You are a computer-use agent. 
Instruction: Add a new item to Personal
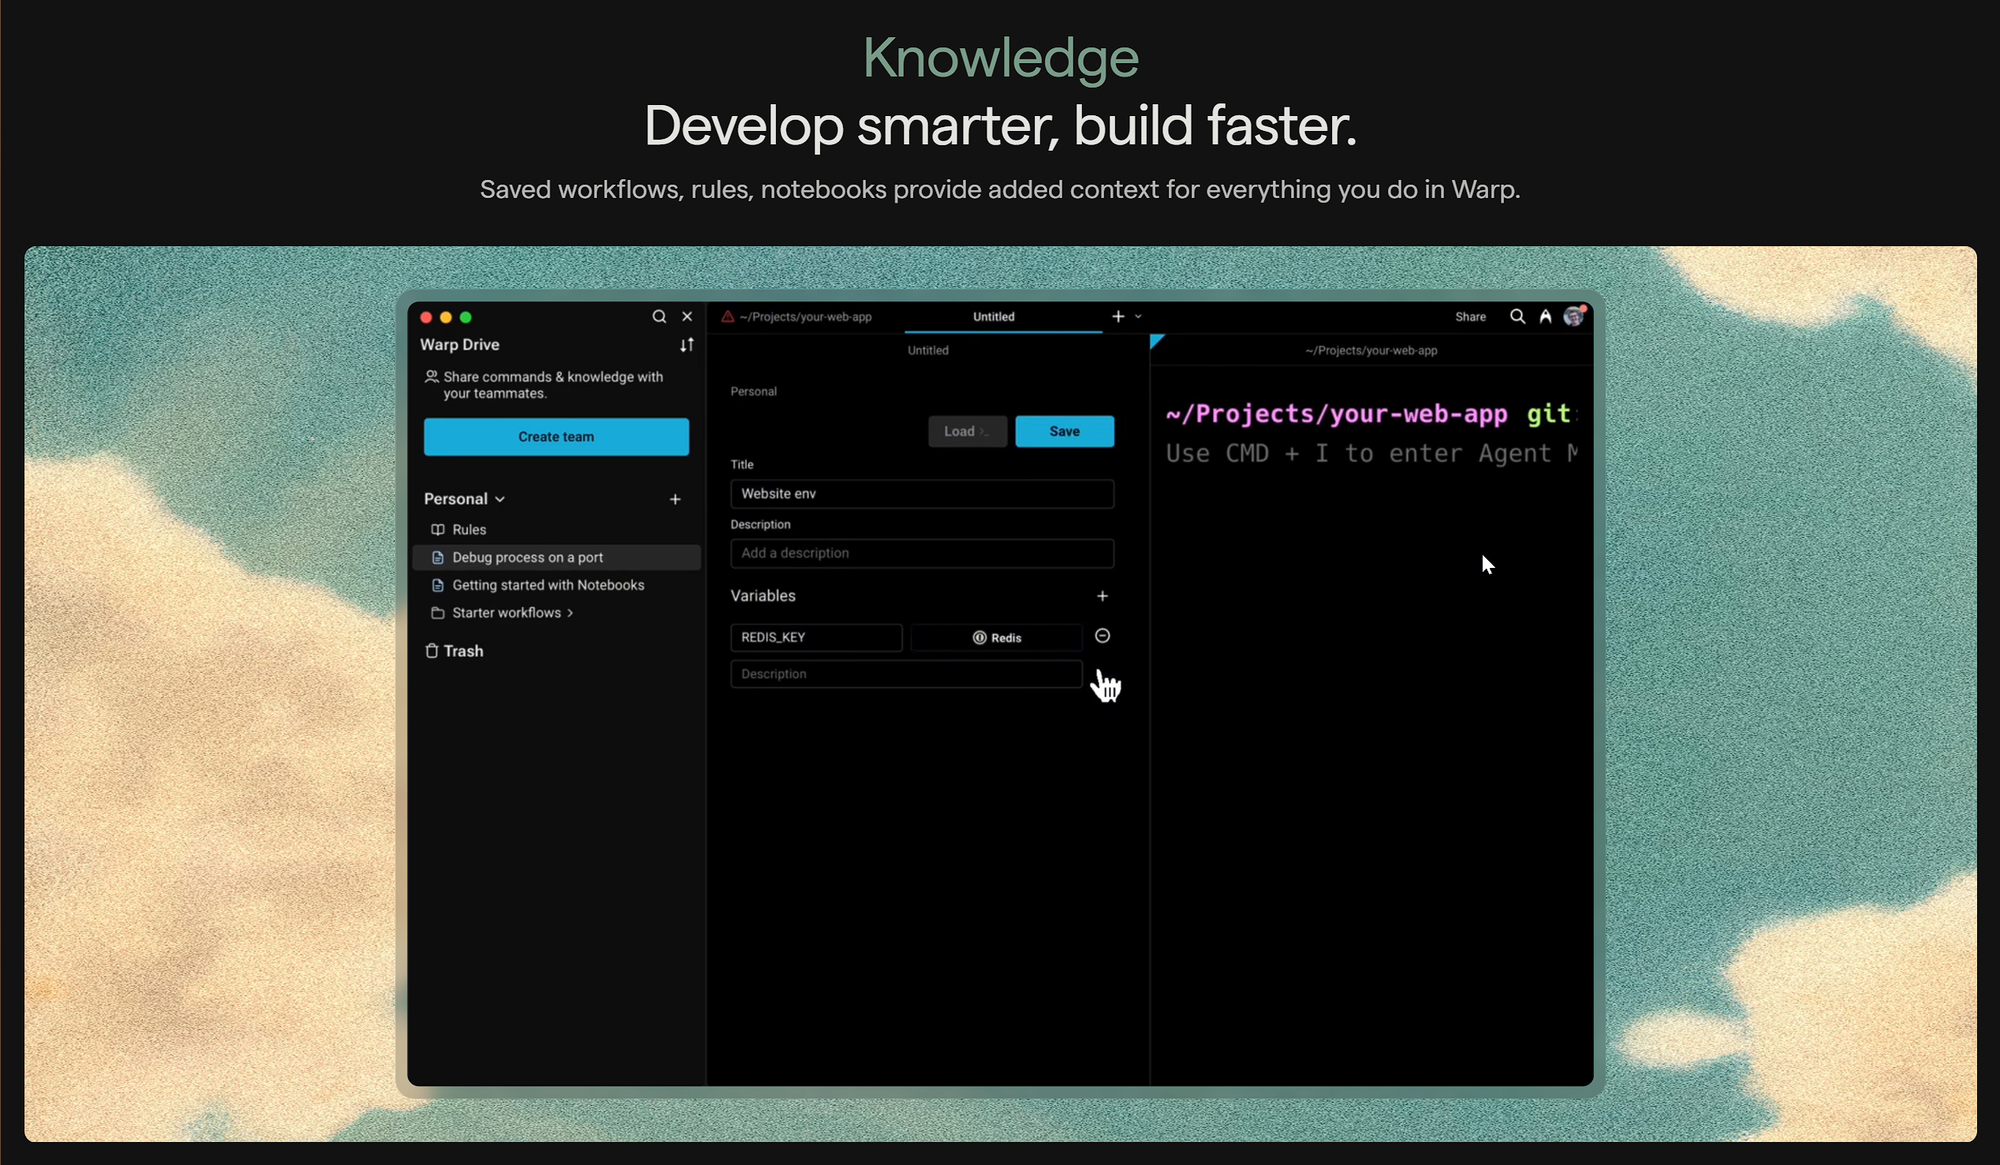pyautogui.click(x=675, y=499)
